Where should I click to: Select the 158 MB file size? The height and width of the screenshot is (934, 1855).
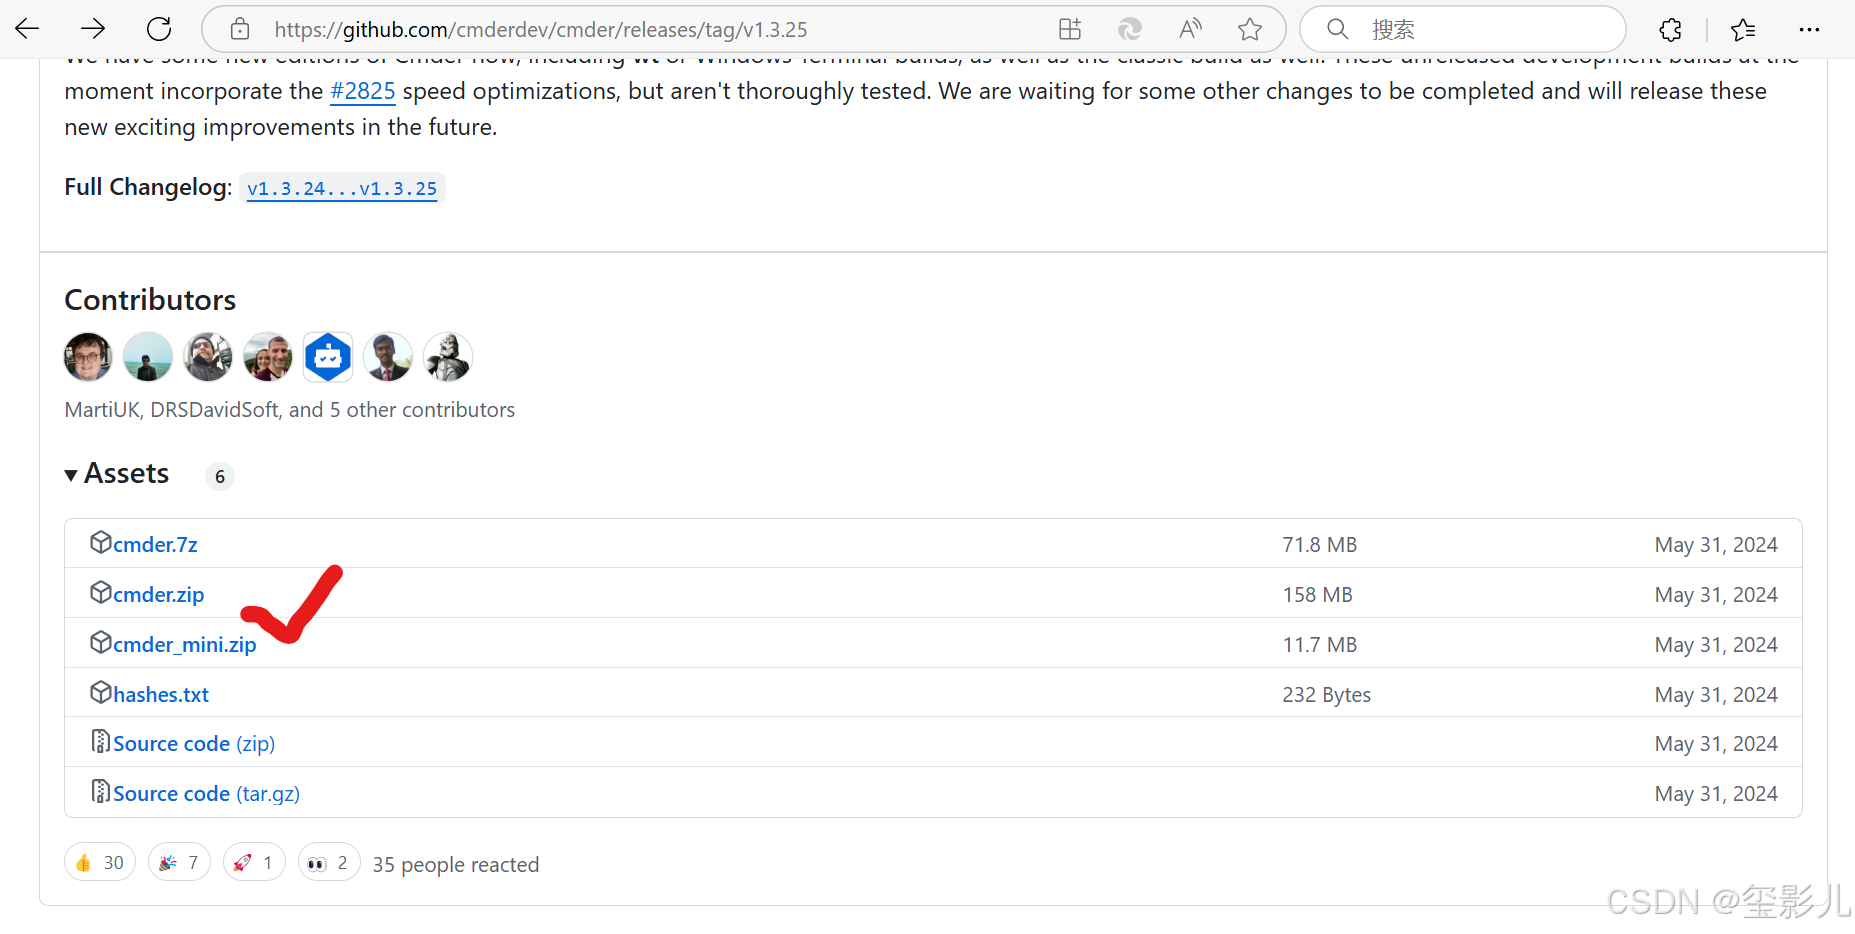pos(1318,595)
